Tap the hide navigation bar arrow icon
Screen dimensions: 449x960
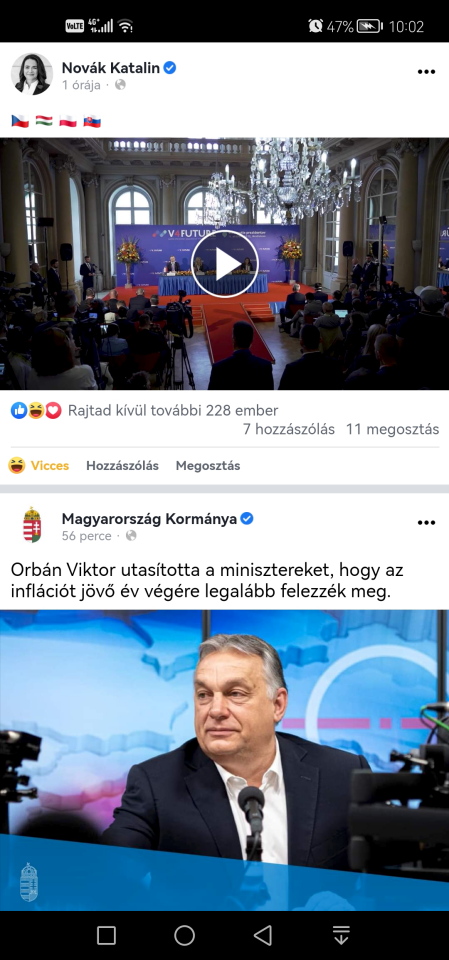click(341, 935)
